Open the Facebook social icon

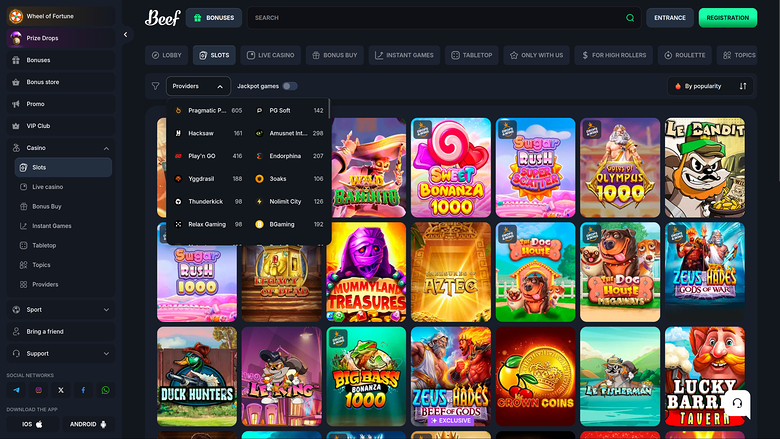[x=83, y=390]
